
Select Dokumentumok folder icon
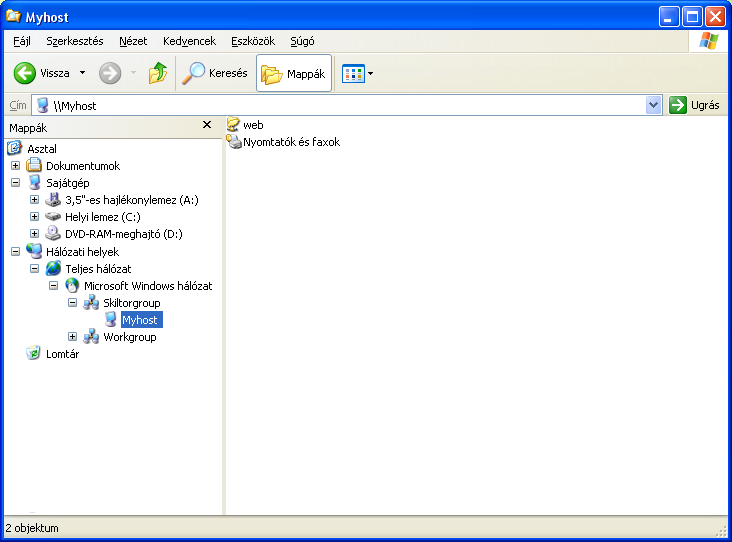(34, 165)
